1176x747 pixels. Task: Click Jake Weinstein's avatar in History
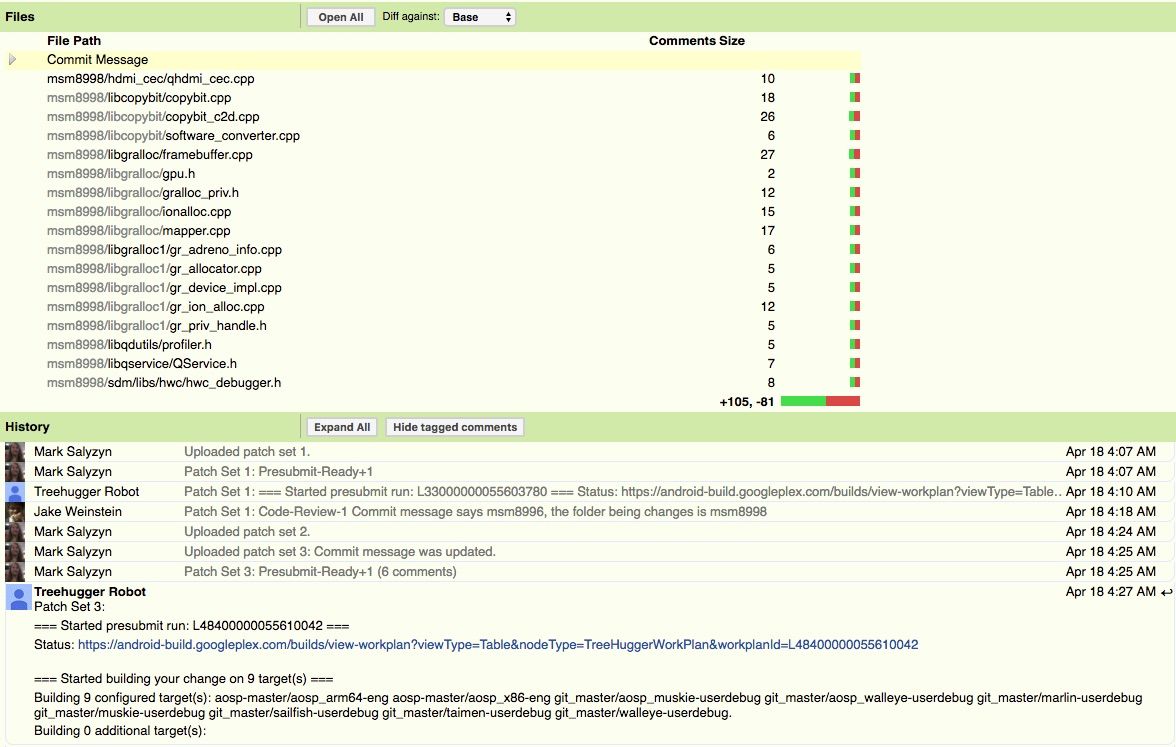[x=15, y=512]
